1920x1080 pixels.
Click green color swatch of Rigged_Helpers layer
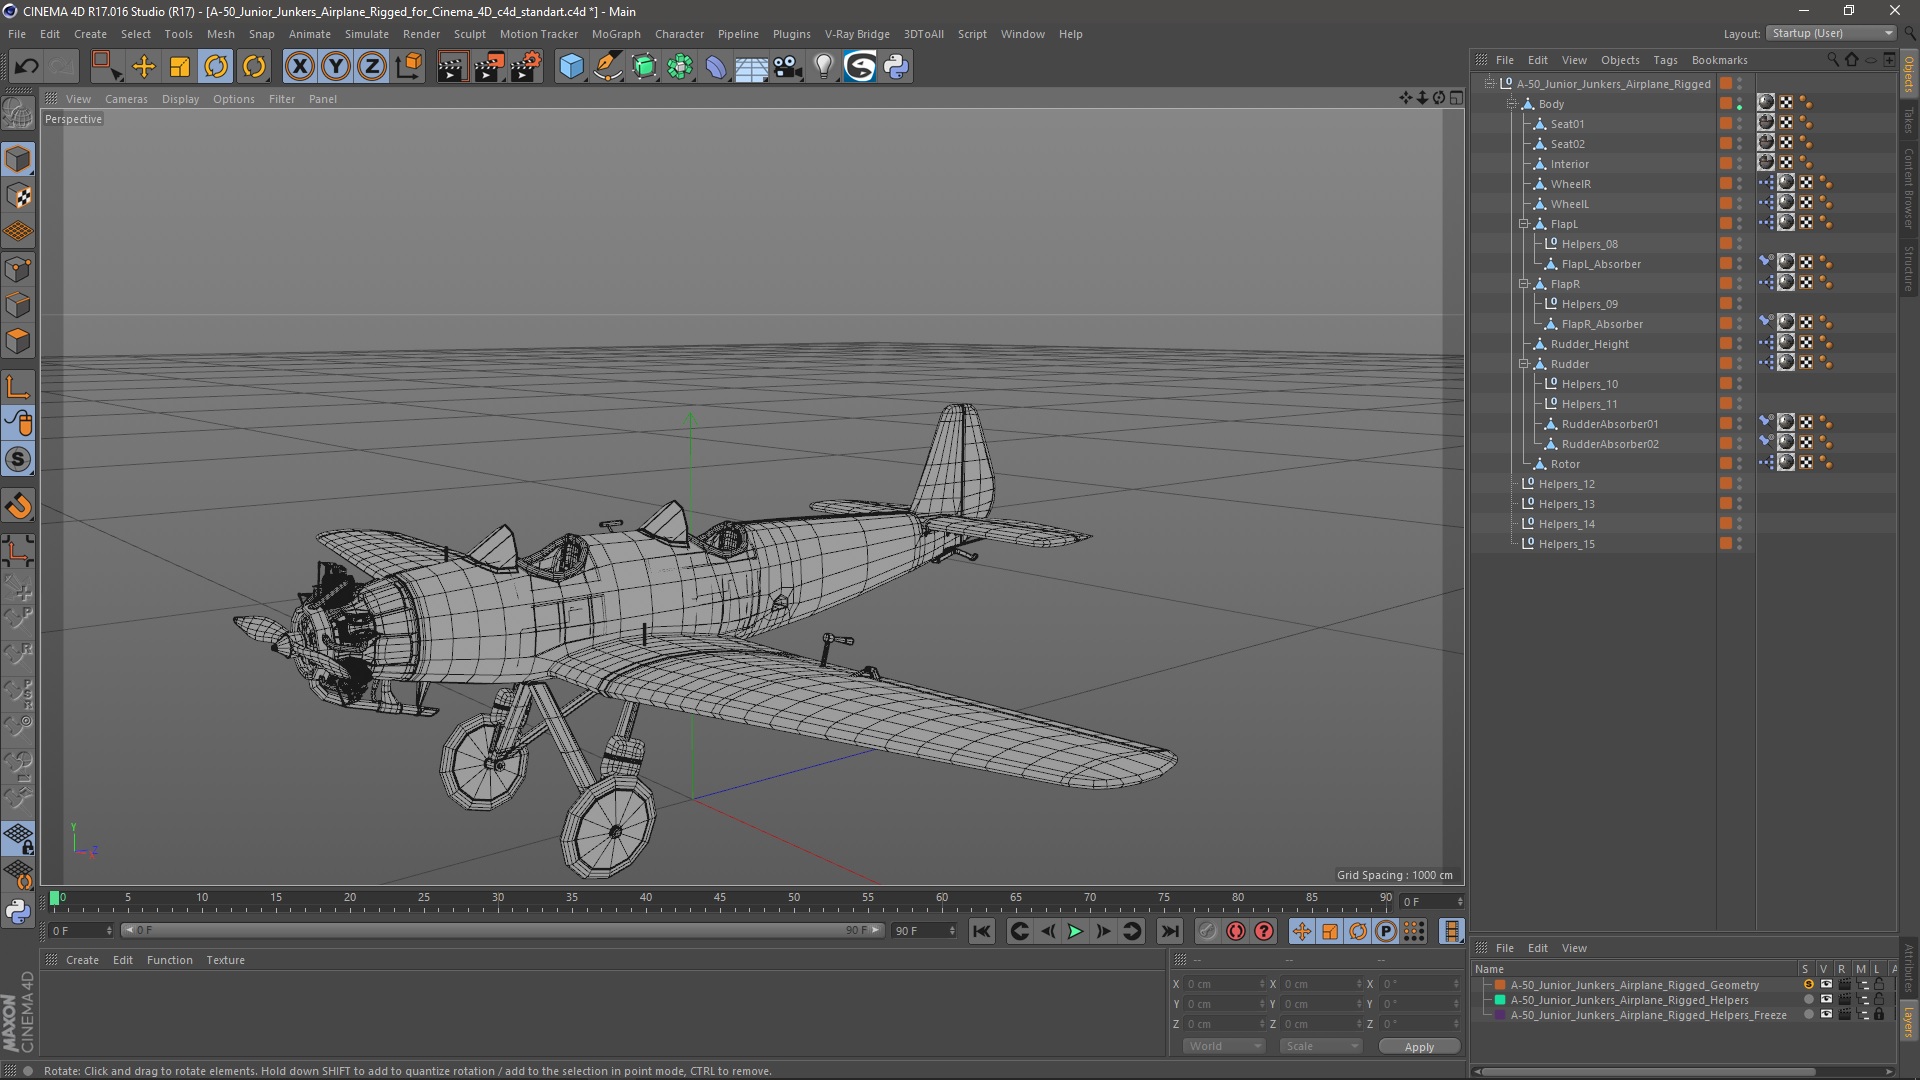click(1500, 1000)
